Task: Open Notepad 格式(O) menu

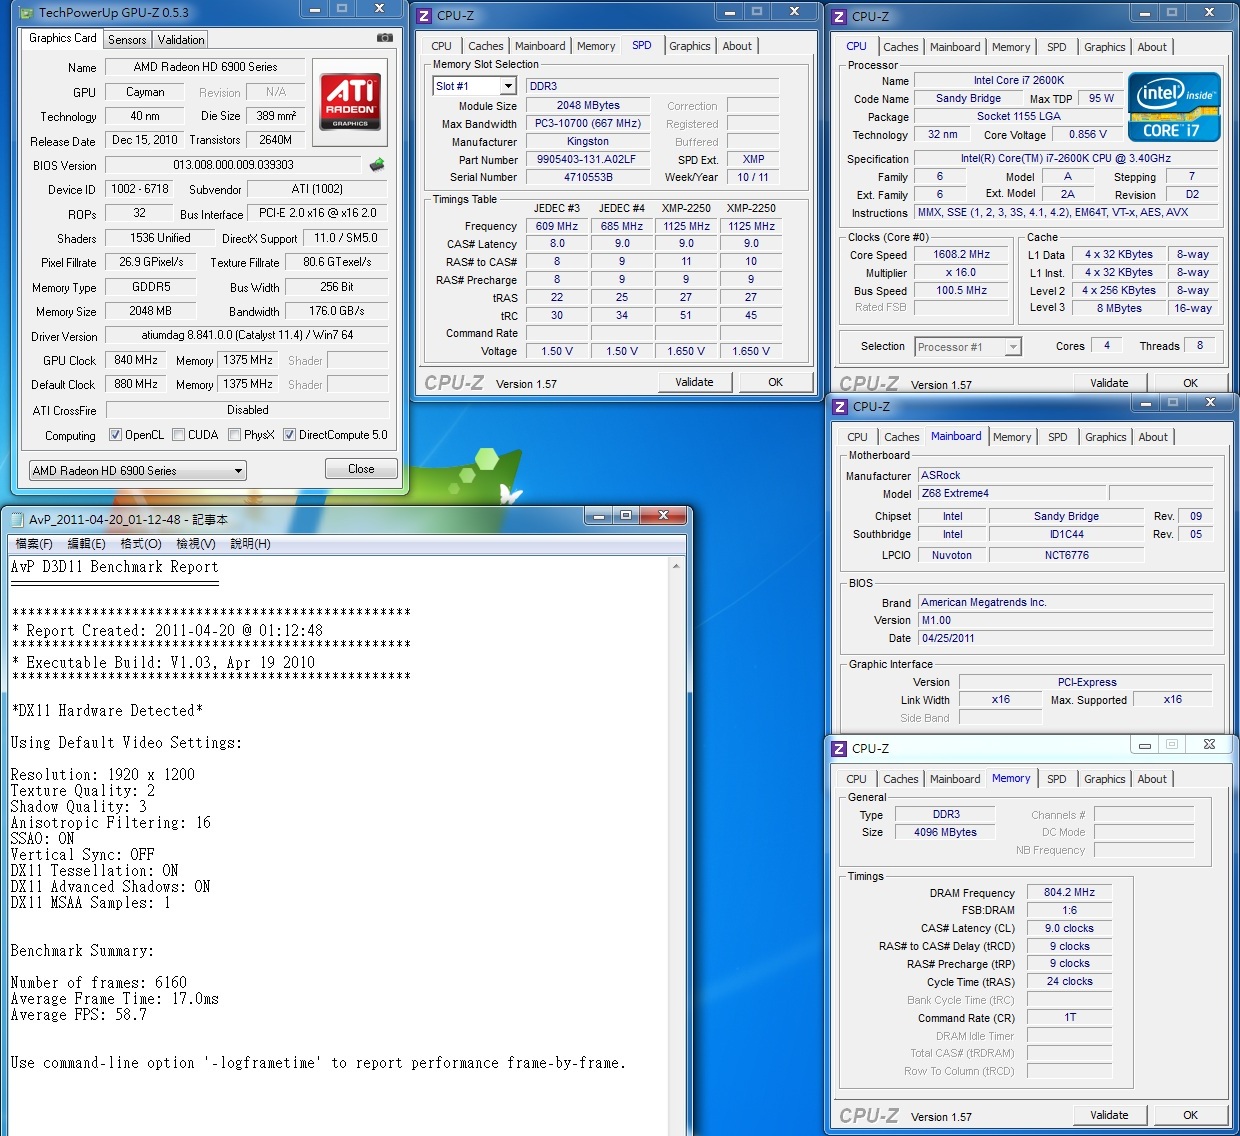Action: 141,544
